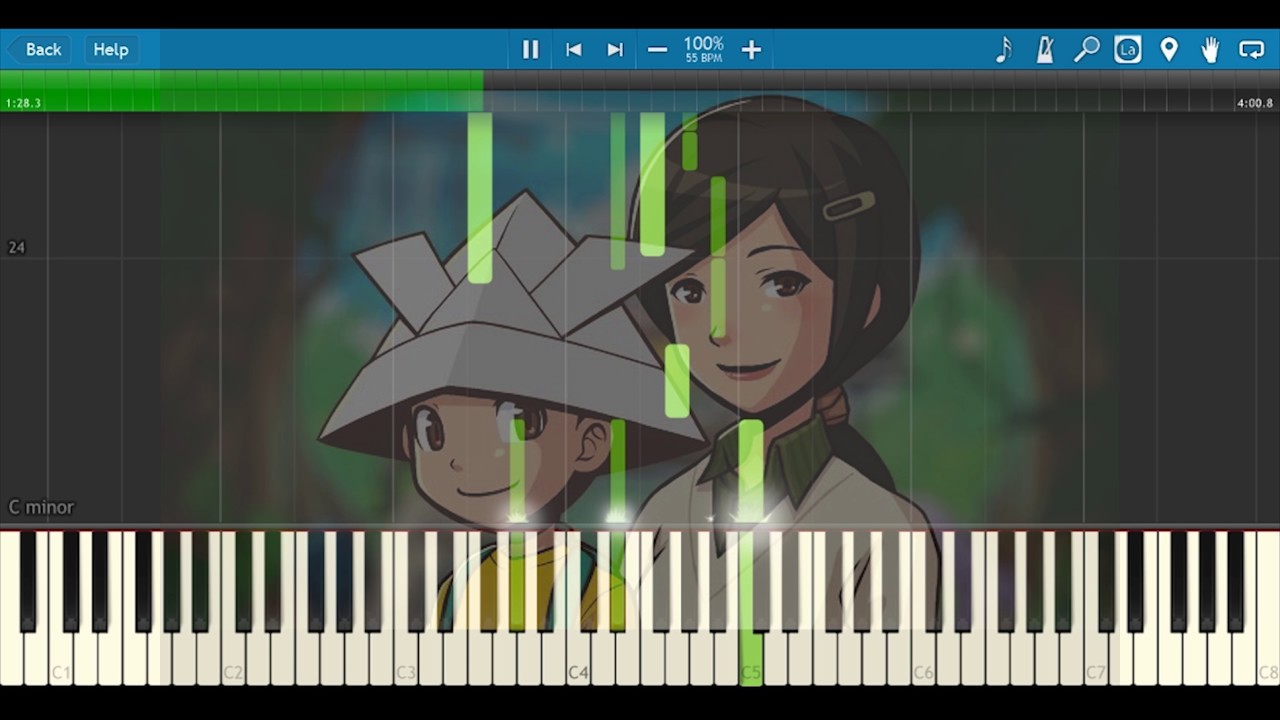Open the magnifier zoom tool
Image resolution: width=1280 pixels, height=720 pixels.
click(x=1086, y=49)
